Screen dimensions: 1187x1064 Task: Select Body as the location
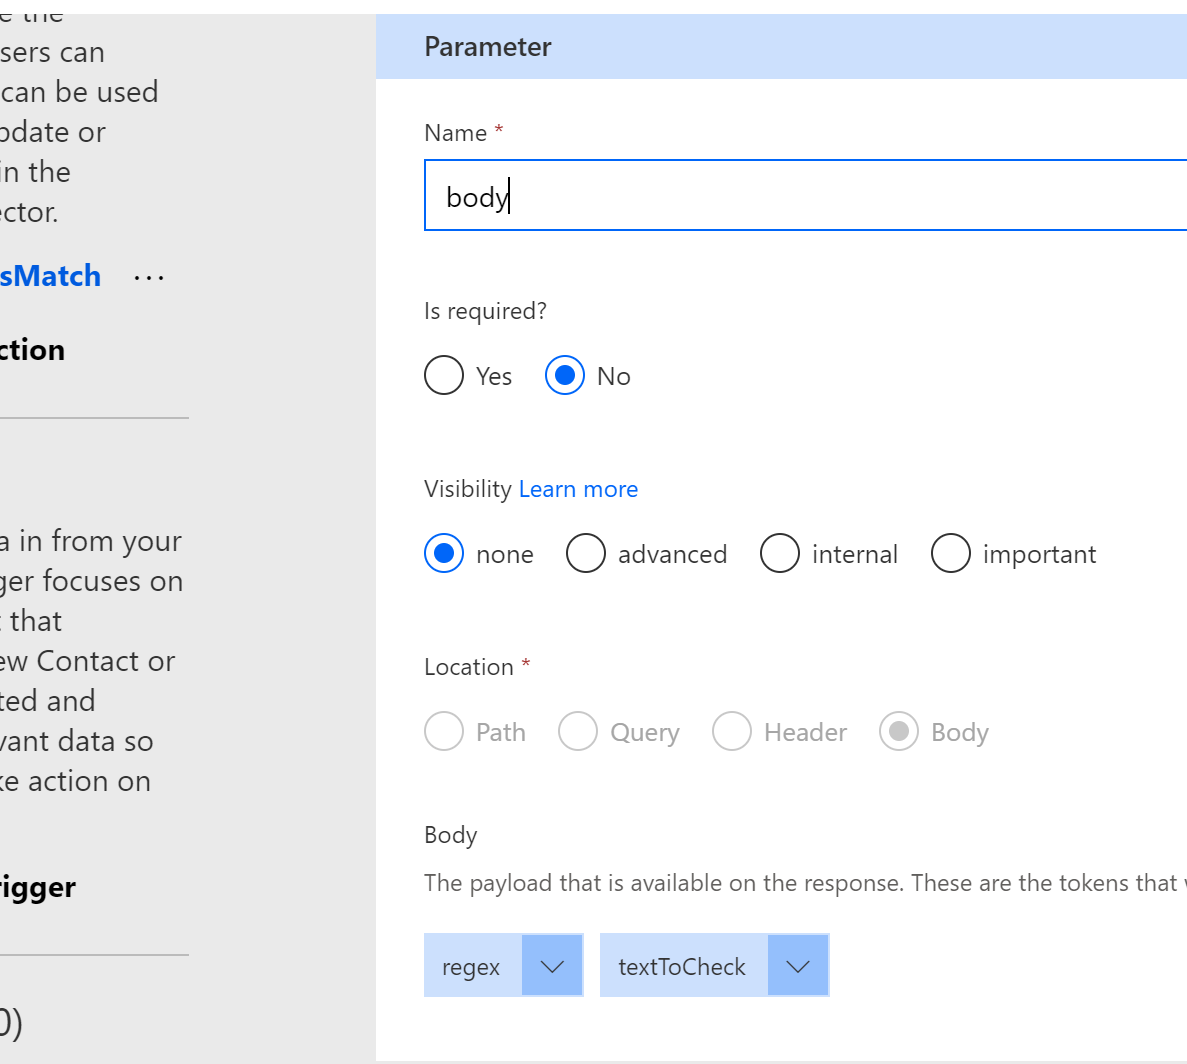click(x=899, y=732)
